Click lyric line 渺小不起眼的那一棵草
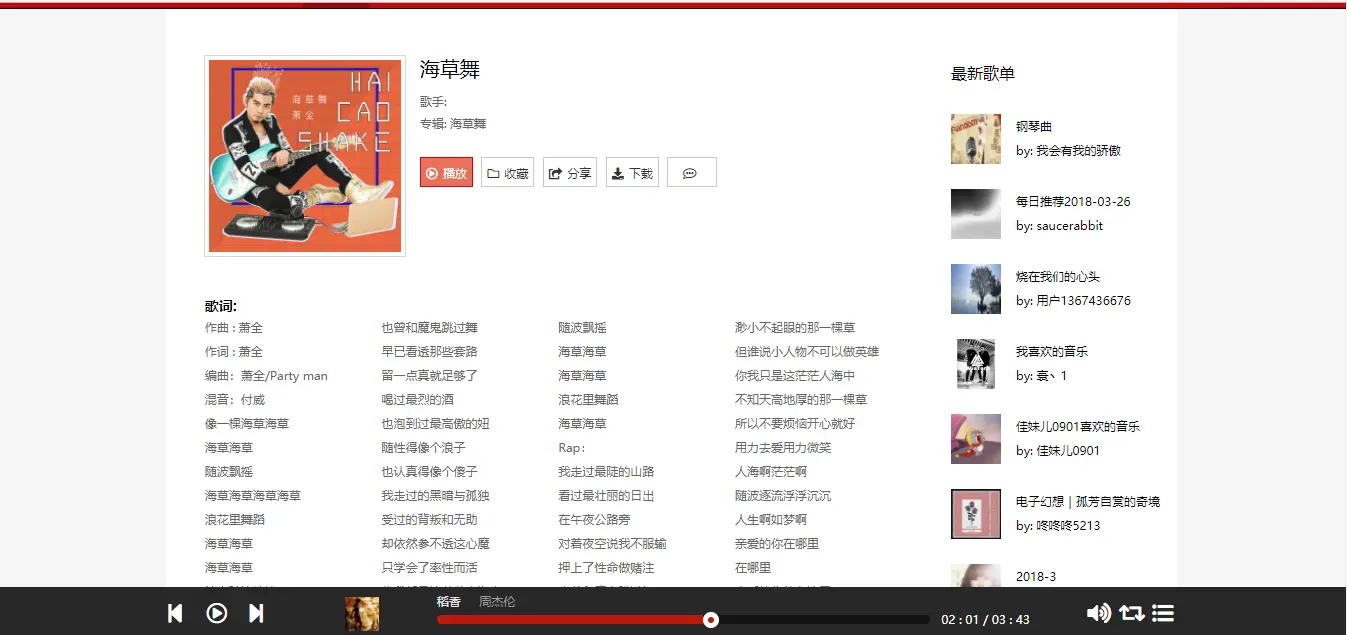The width and height of the screenshot is (1347, 635). pyautogui.click(x=795, y=328)
